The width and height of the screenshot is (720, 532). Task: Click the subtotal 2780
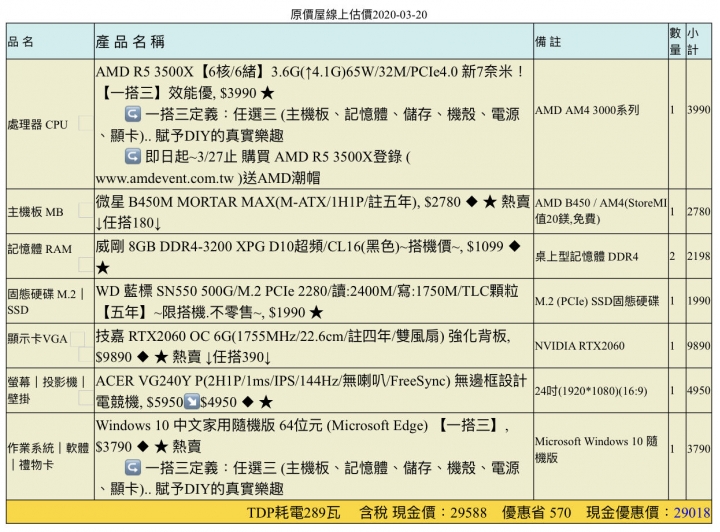[698, 212]
